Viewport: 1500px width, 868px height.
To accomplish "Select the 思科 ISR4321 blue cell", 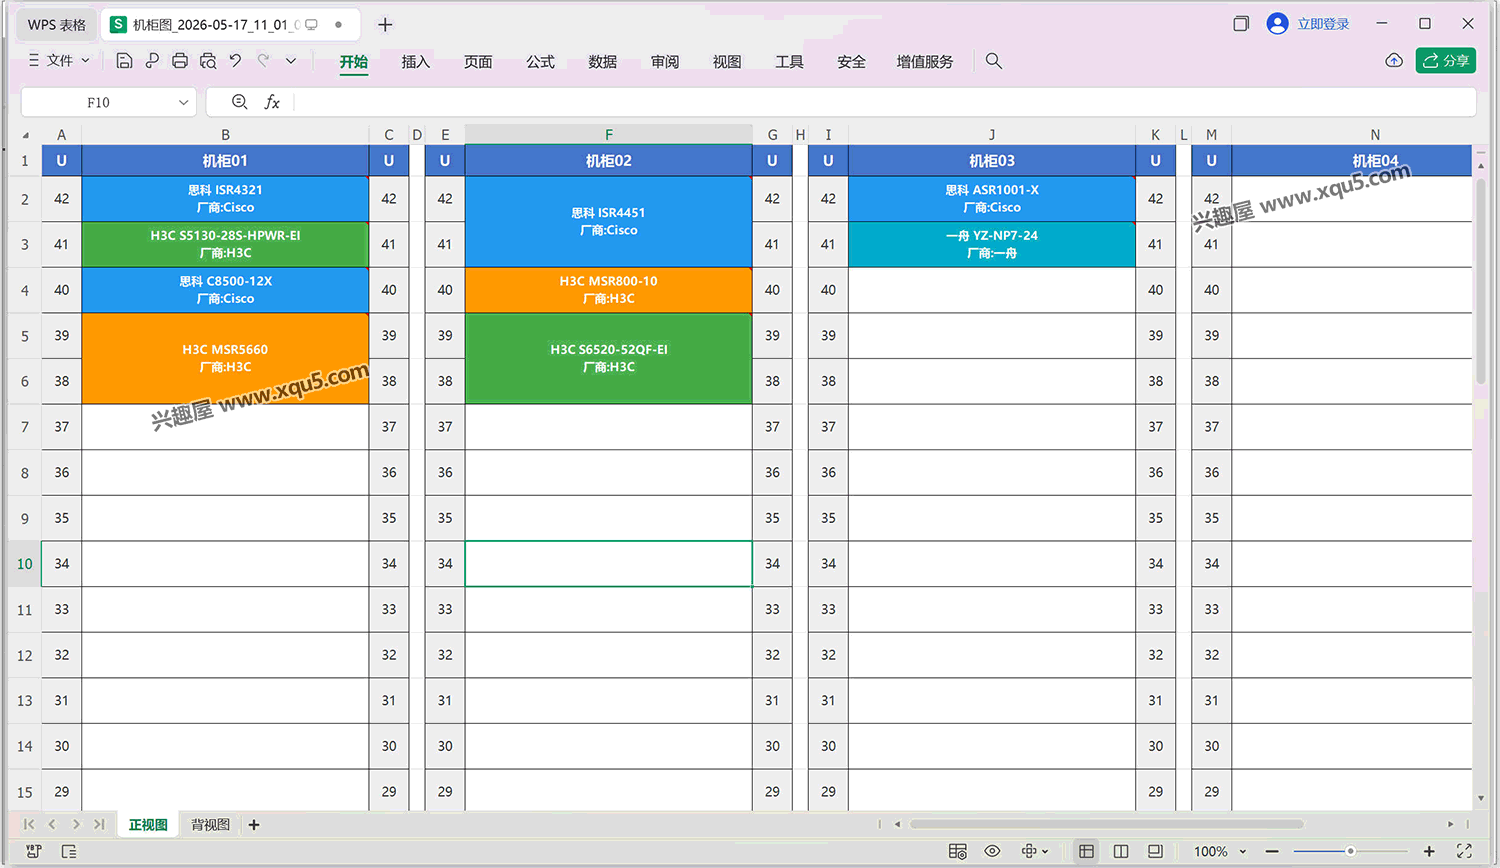I will [225, 199].
